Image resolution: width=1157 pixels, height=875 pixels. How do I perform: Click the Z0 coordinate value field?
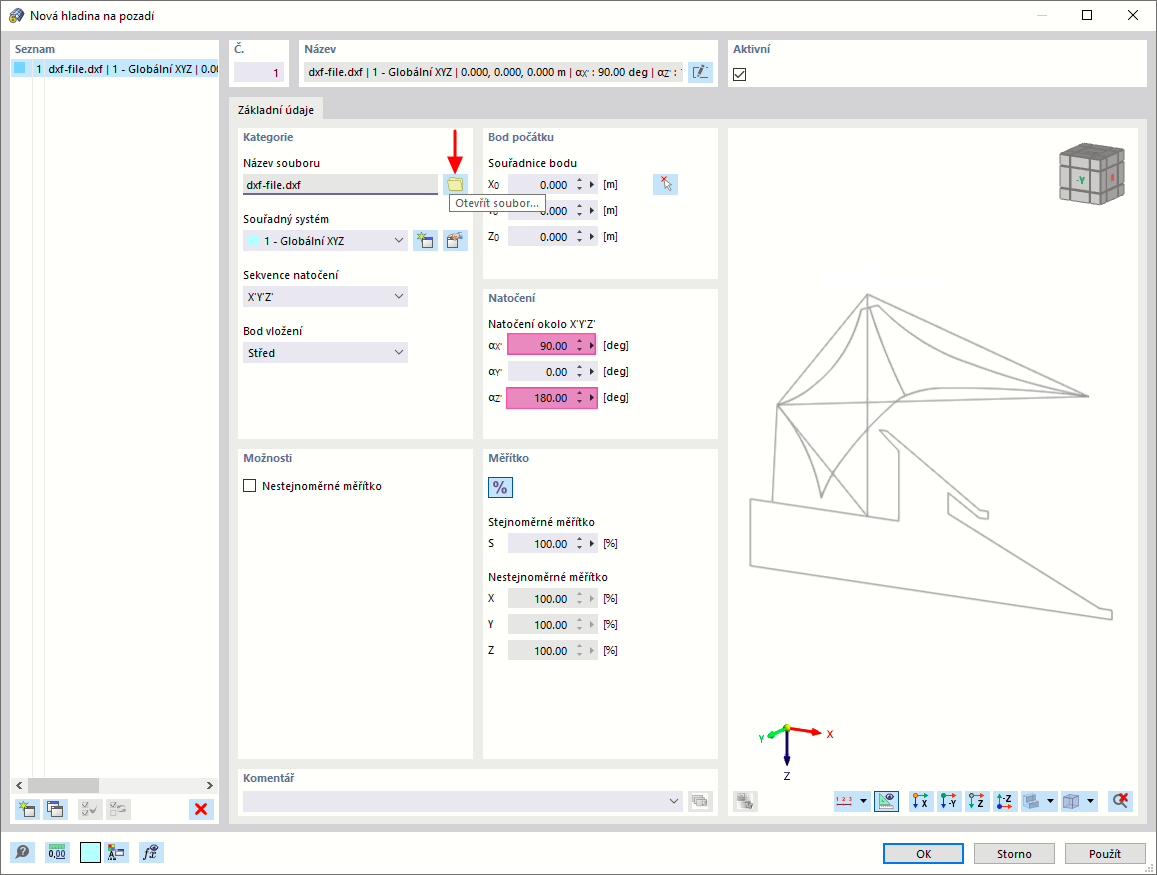coord(540,237)
